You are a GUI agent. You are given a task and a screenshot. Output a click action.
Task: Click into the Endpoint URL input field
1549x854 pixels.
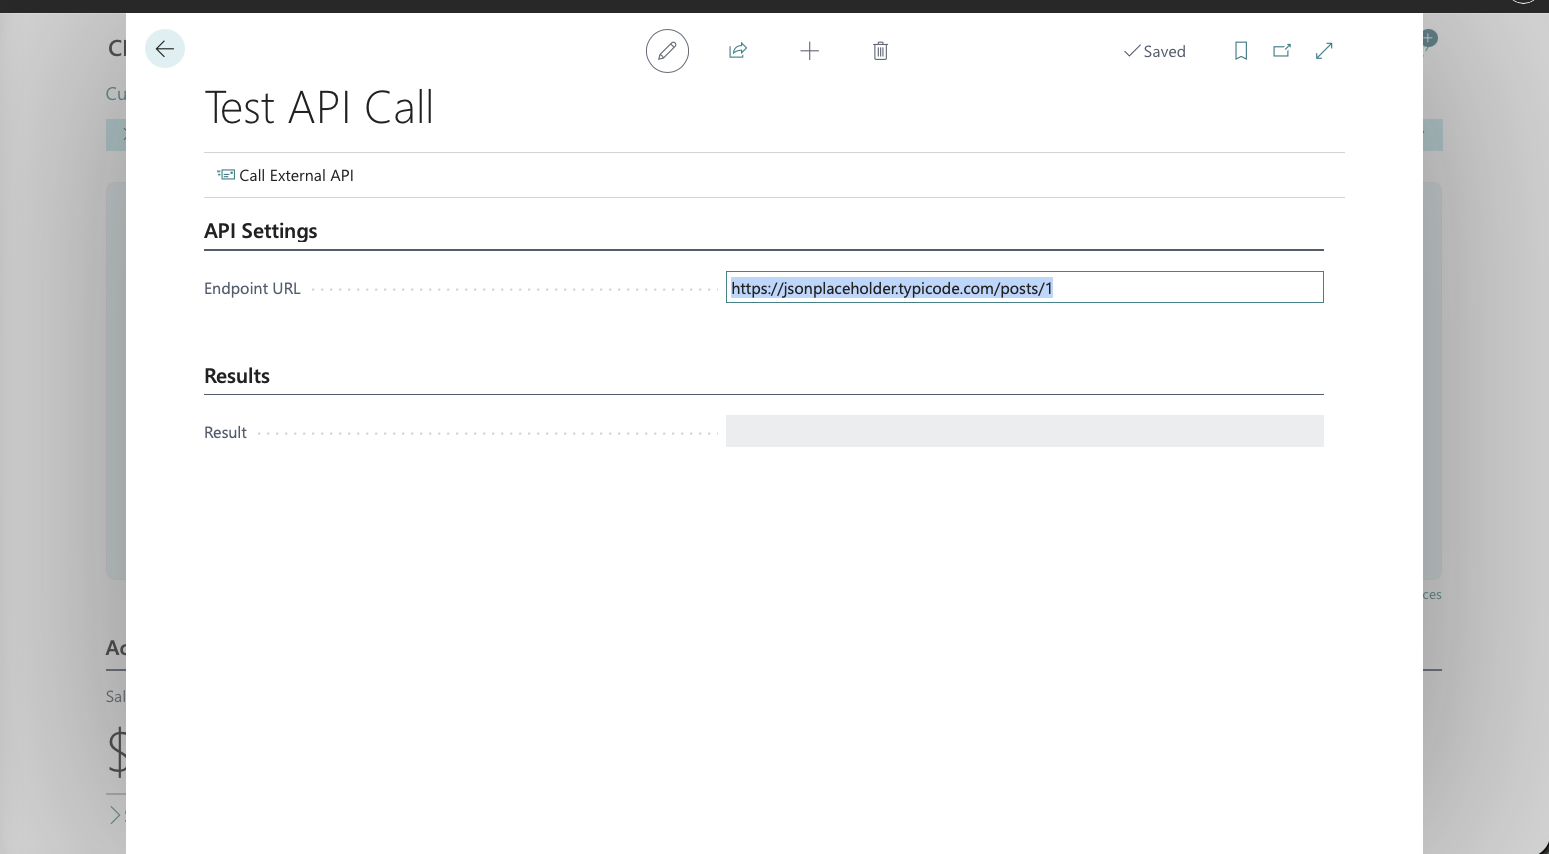(1024, 288)
